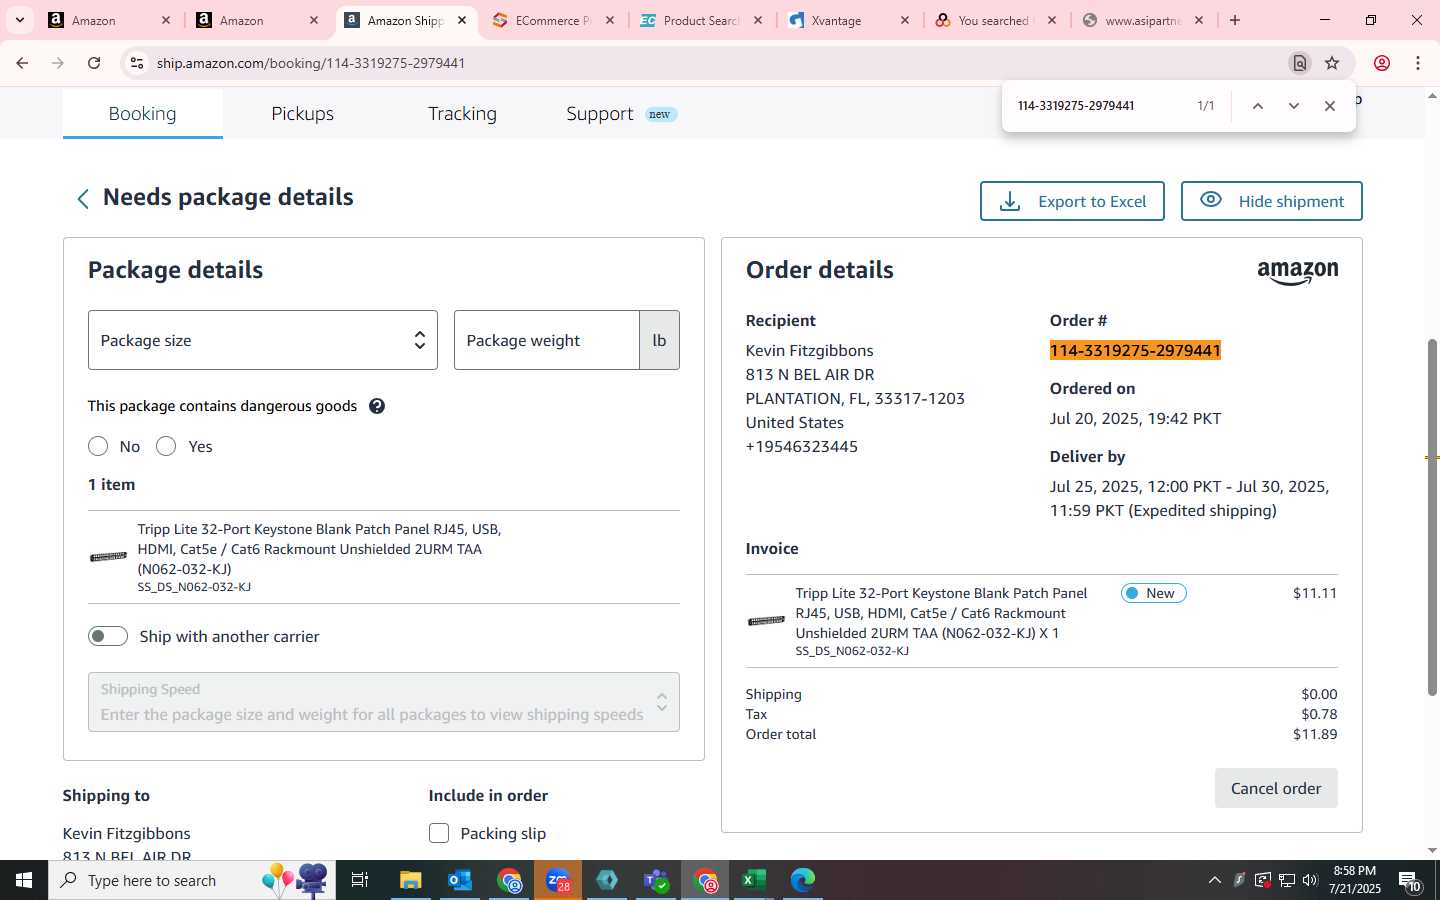Open Excel from the taskbar

pos(754,880)
